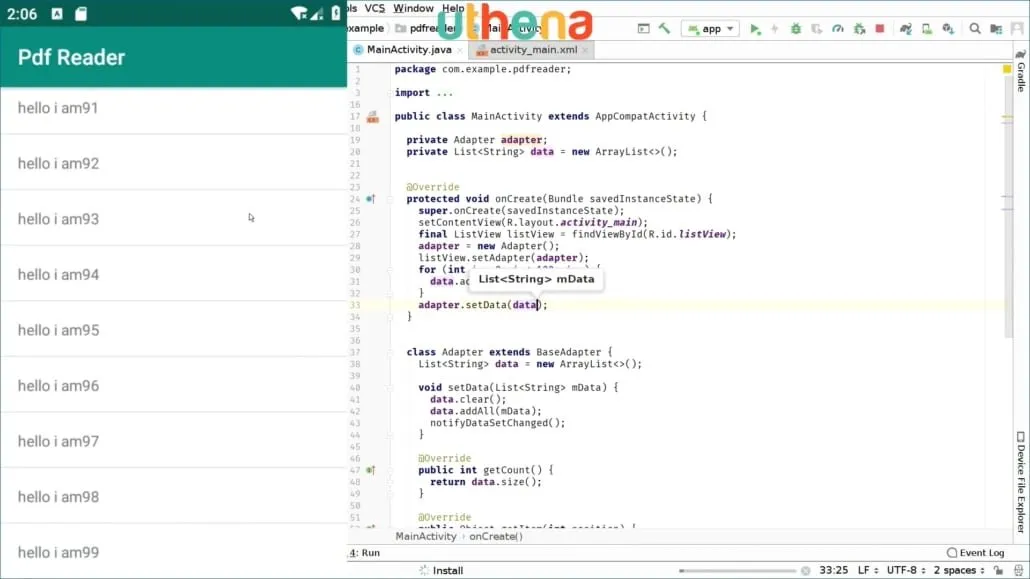Toggle read-only lock icon in status bar

[x=998, y=570]
